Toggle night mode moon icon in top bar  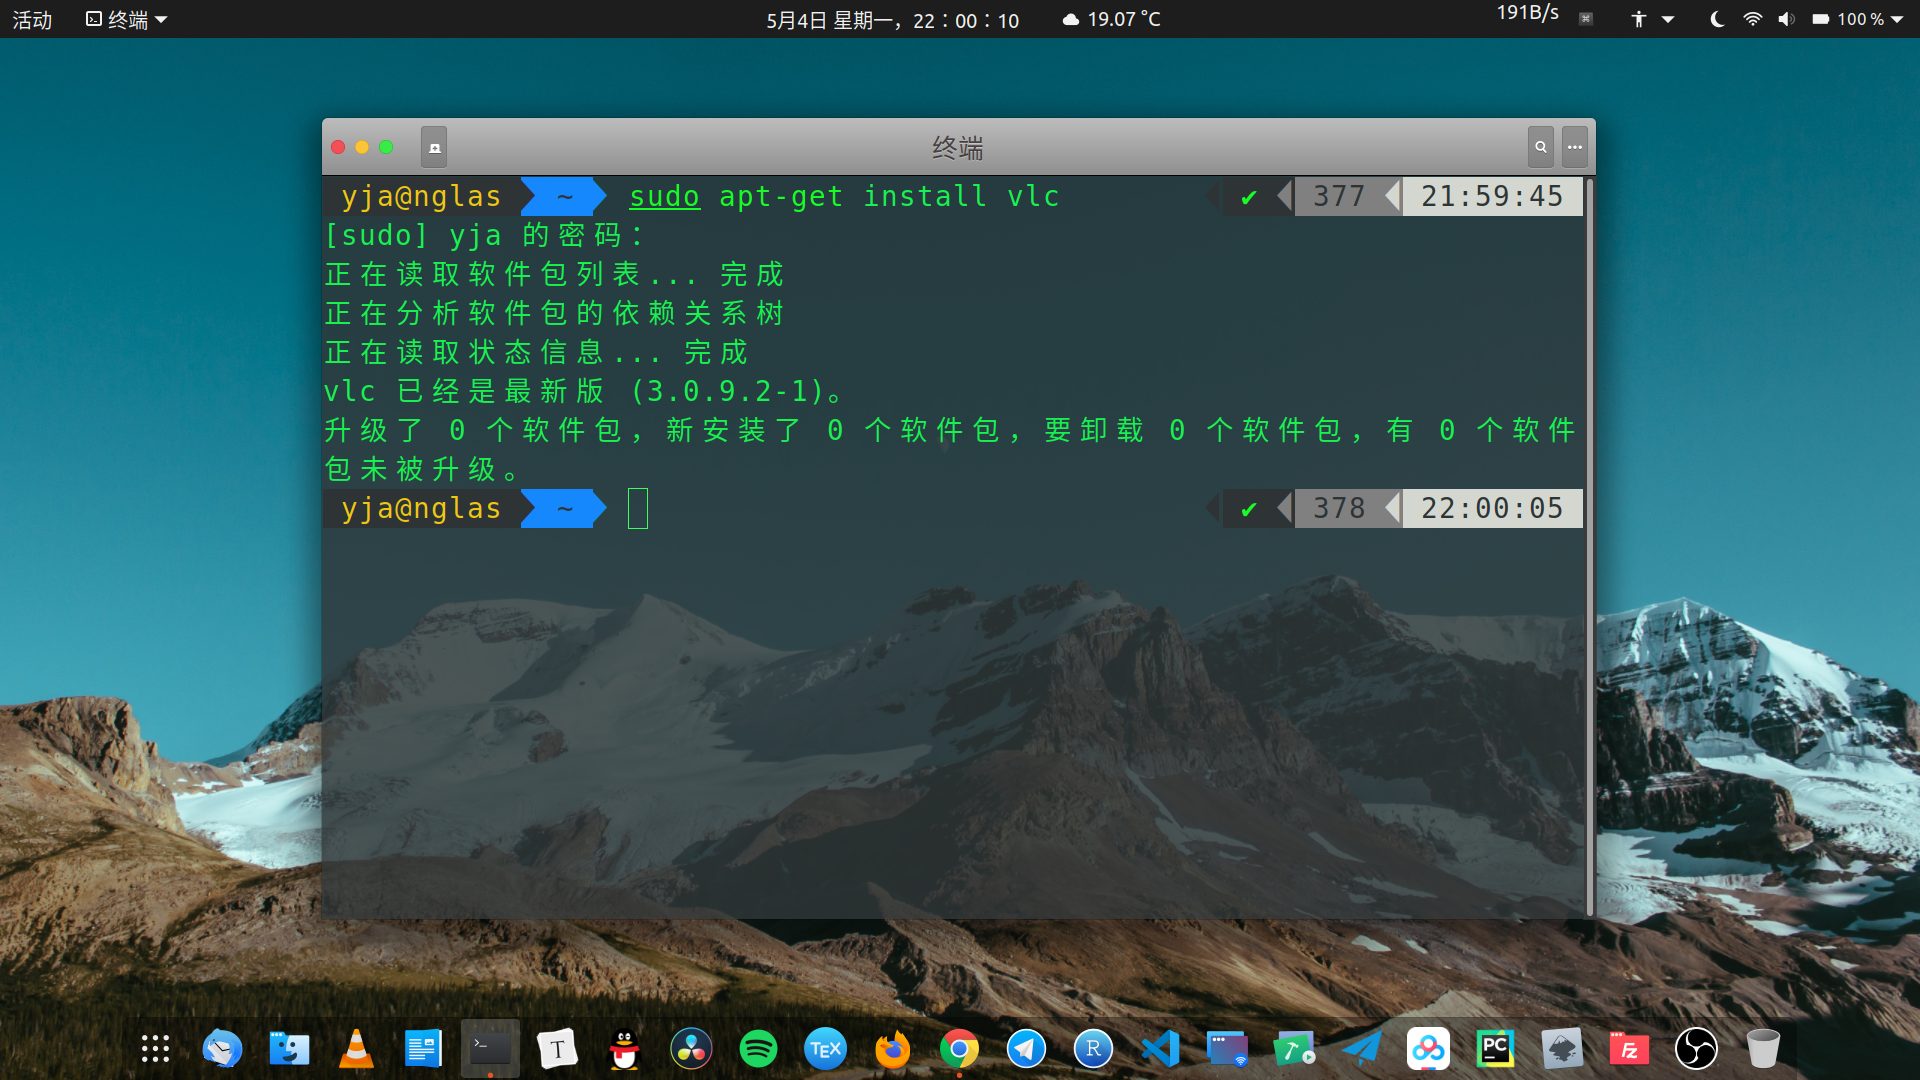coord(1717,19)
